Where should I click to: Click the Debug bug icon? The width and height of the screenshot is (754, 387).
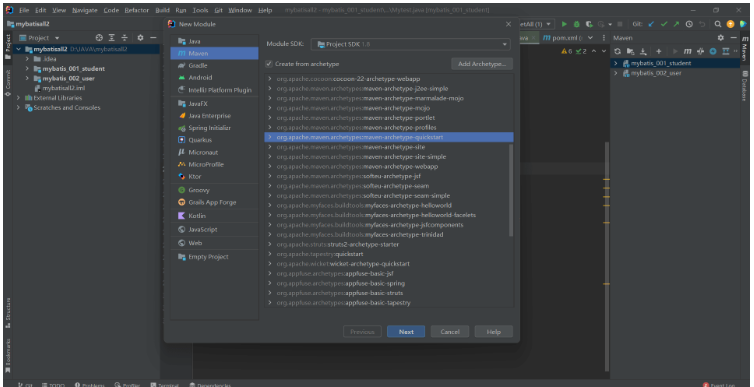tap(576, 24)
